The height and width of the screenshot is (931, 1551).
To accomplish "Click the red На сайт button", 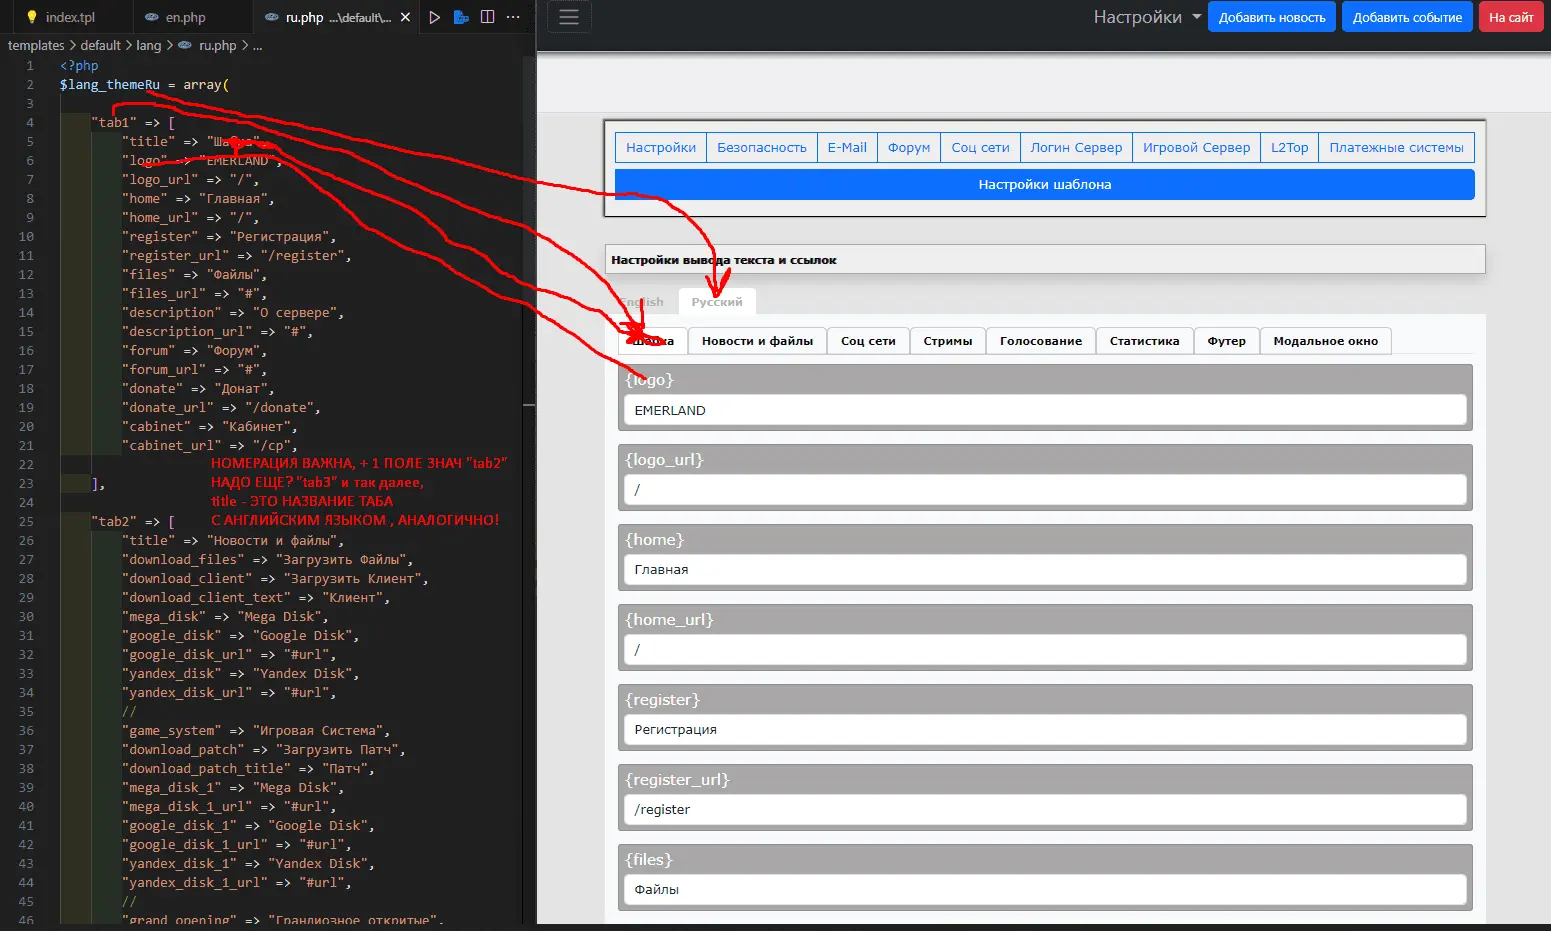I will [1511, 17].
